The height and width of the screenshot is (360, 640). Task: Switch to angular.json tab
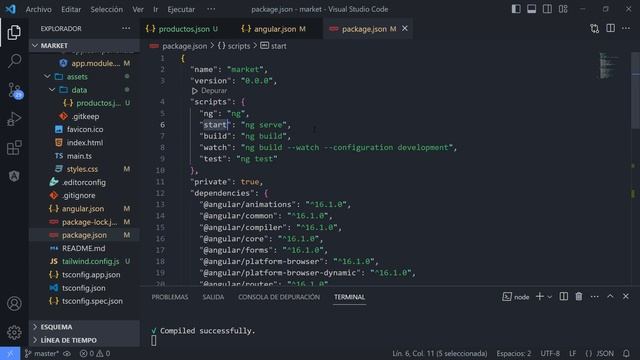pyautogui.click(x=273, y=29)
